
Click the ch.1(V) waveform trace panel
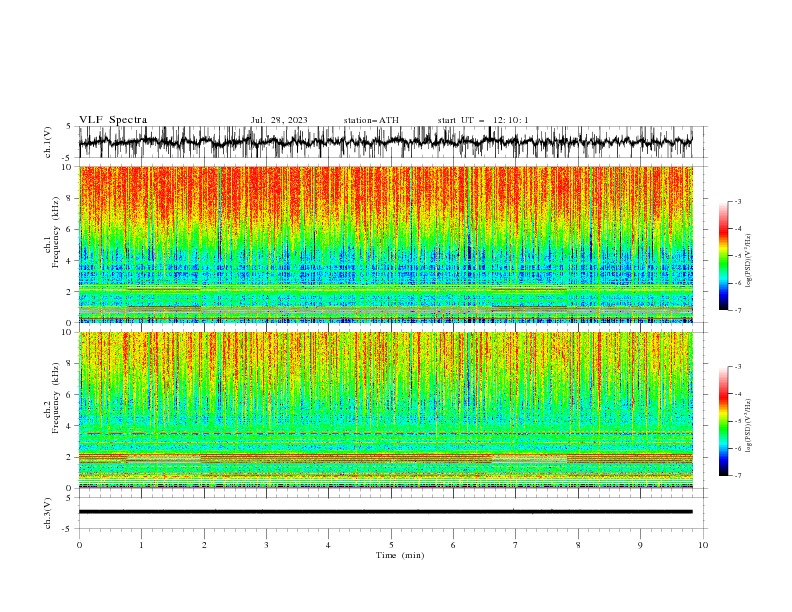(393, 142)
